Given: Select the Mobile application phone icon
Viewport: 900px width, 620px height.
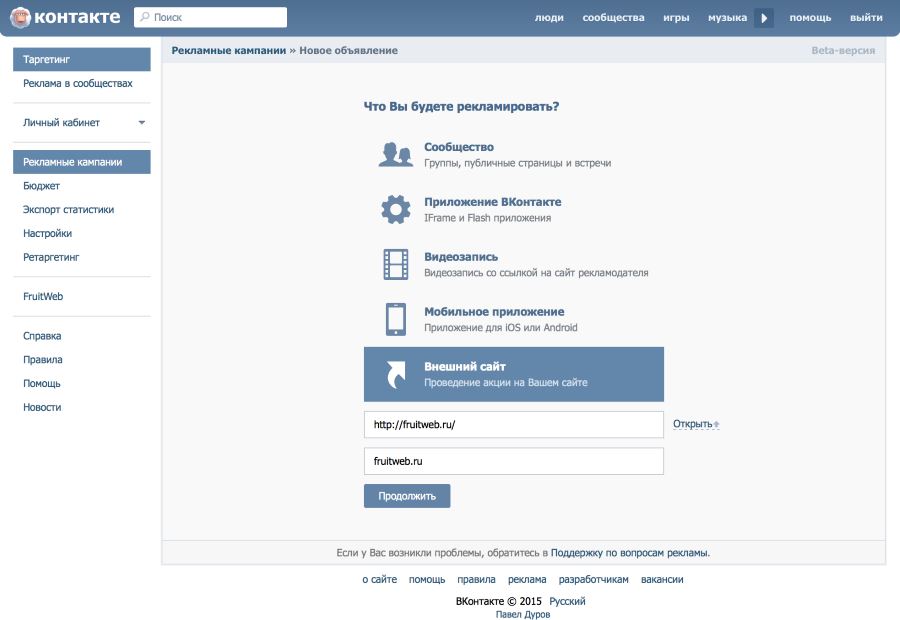Looking at the screenshot, I should point(396,319).
